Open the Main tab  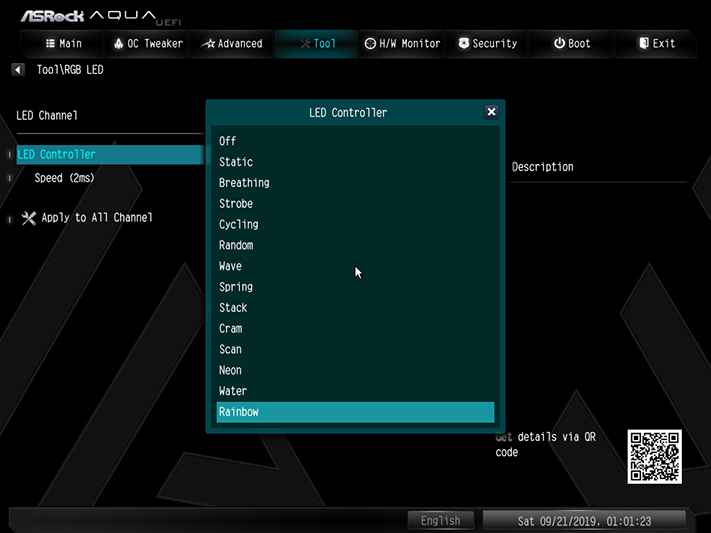[x=63, y=44]
